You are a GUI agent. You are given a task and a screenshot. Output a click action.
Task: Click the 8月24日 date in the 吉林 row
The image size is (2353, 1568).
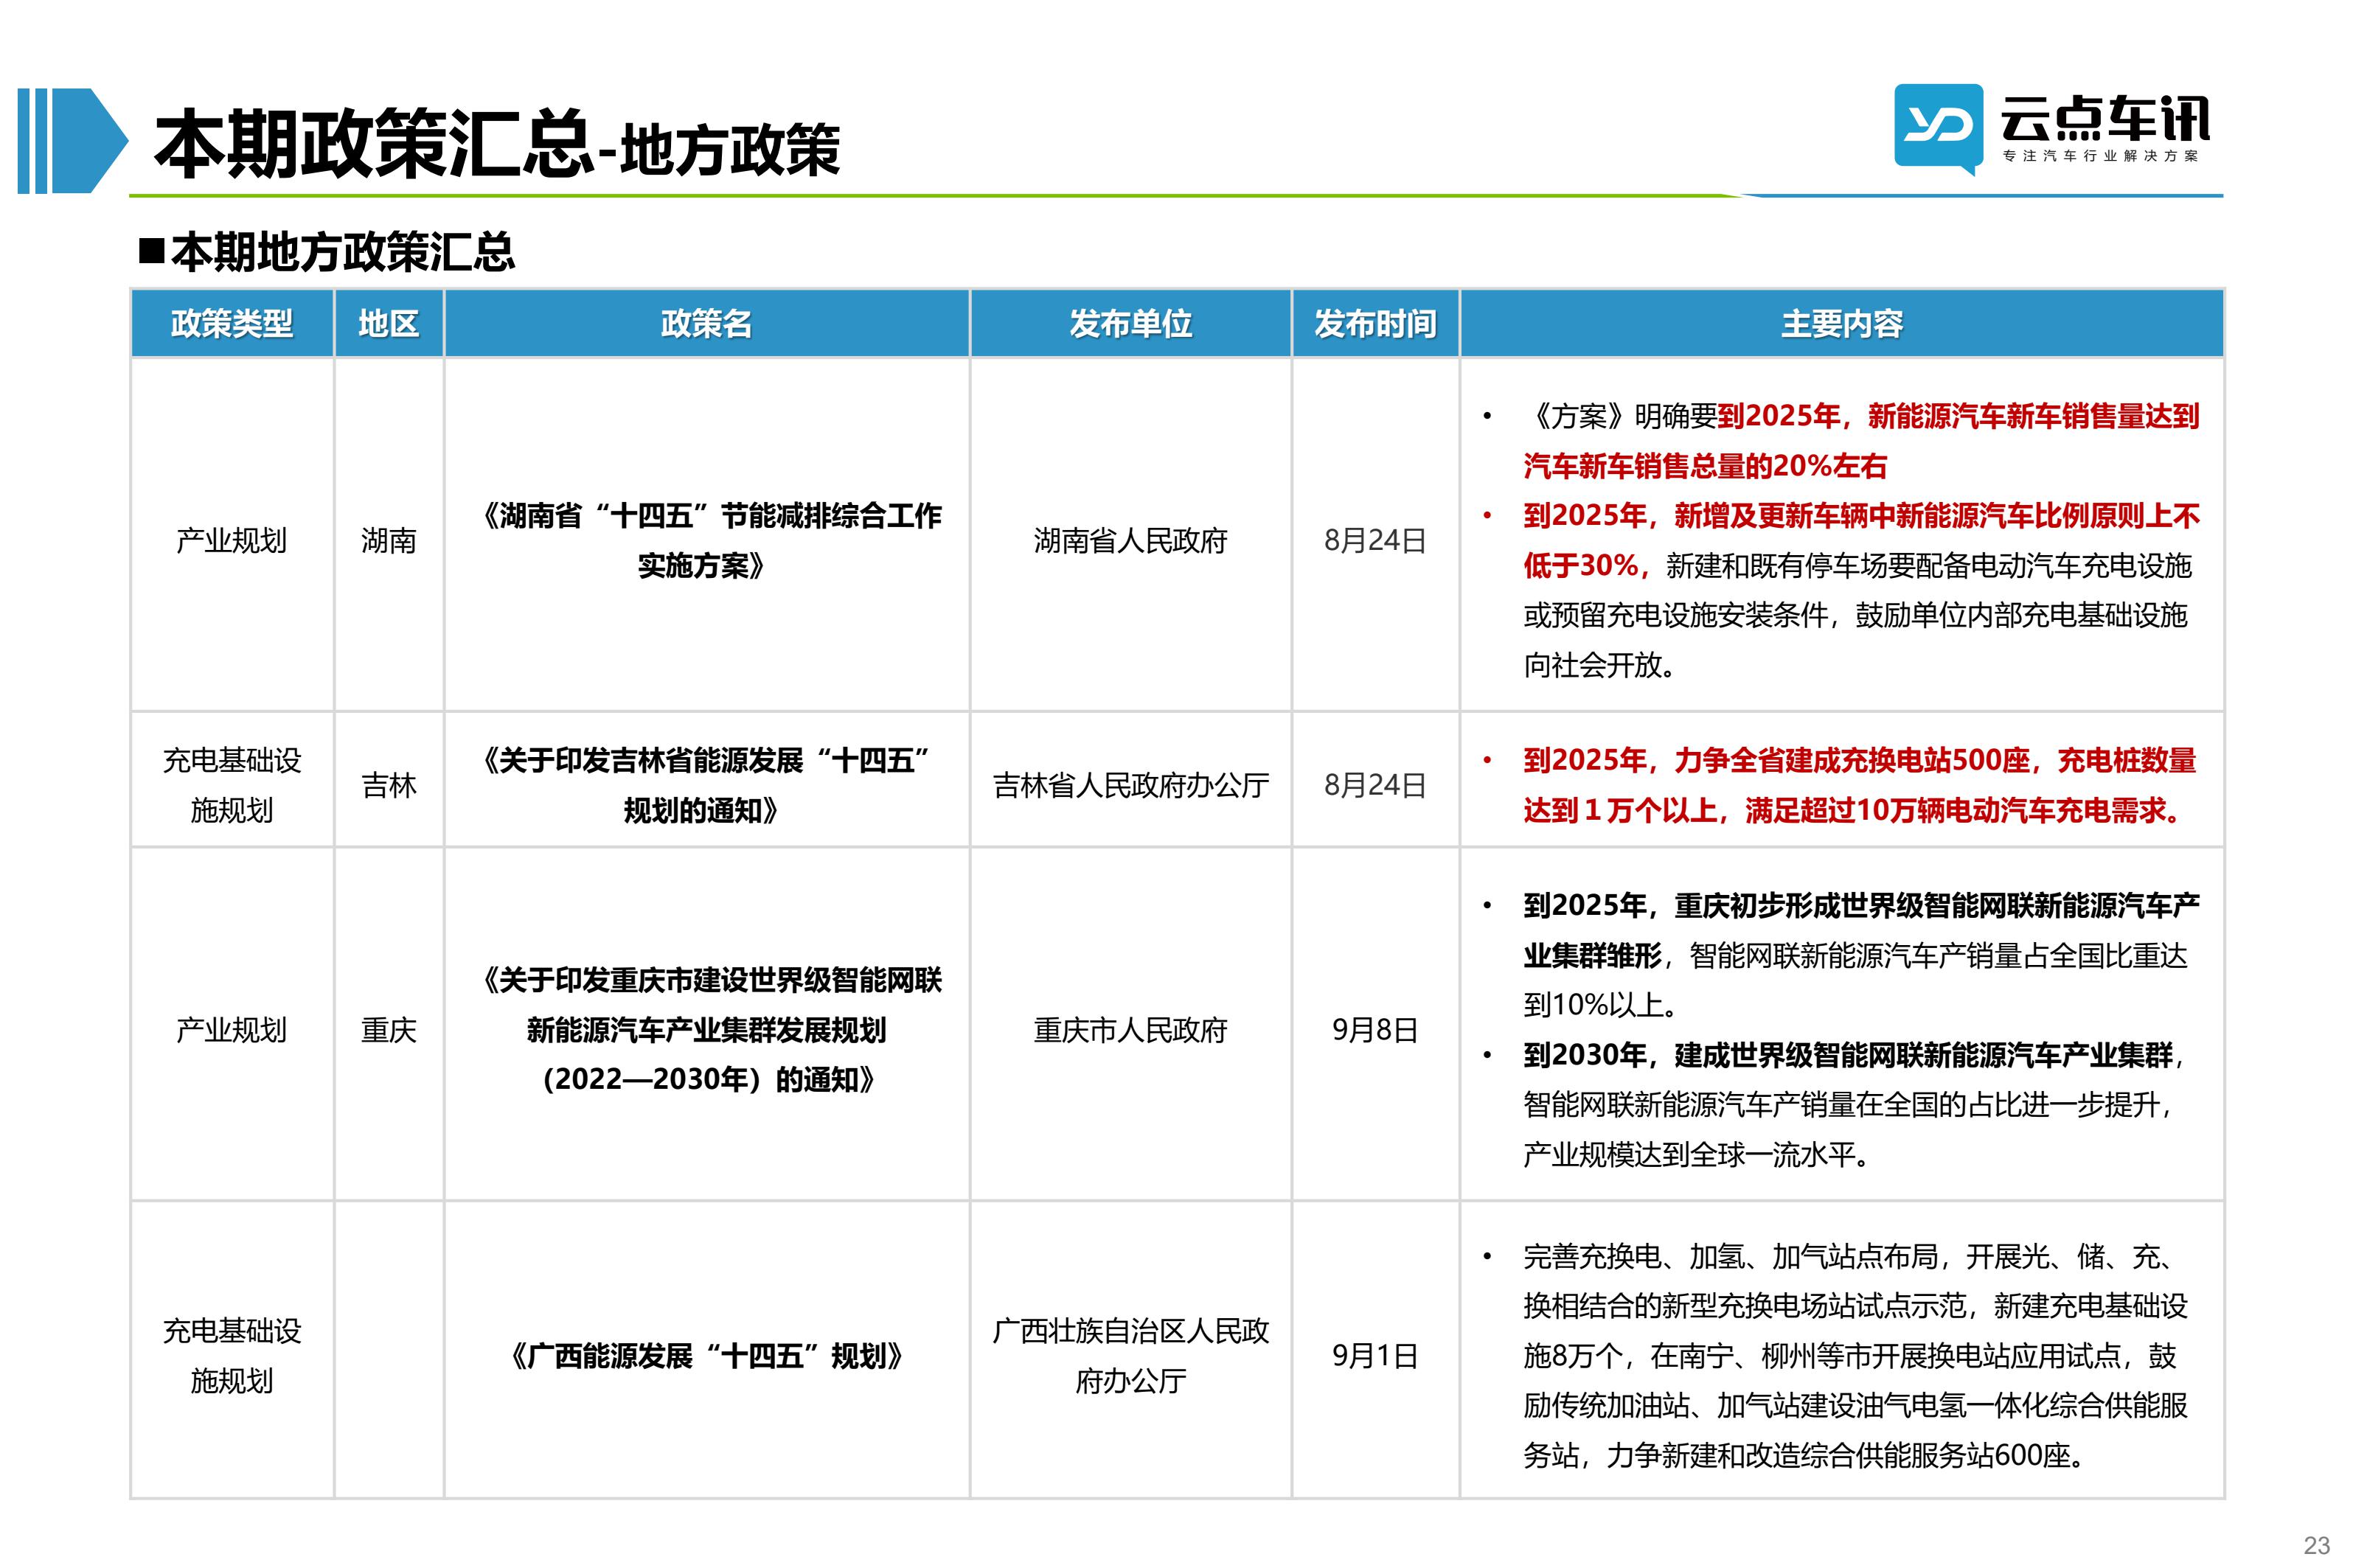point(1375,786)
